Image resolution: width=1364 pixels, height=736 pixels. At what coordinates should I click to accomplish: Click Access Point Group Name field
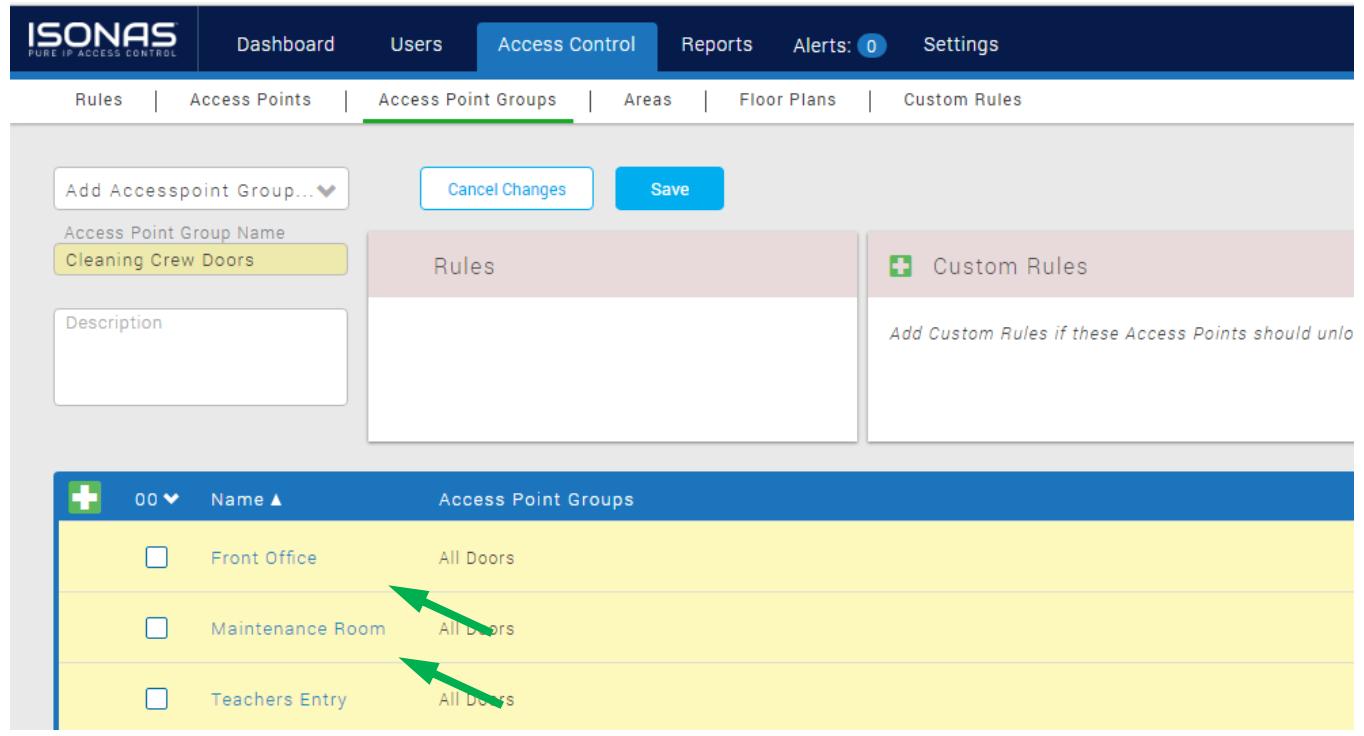[x=201, y=259]
